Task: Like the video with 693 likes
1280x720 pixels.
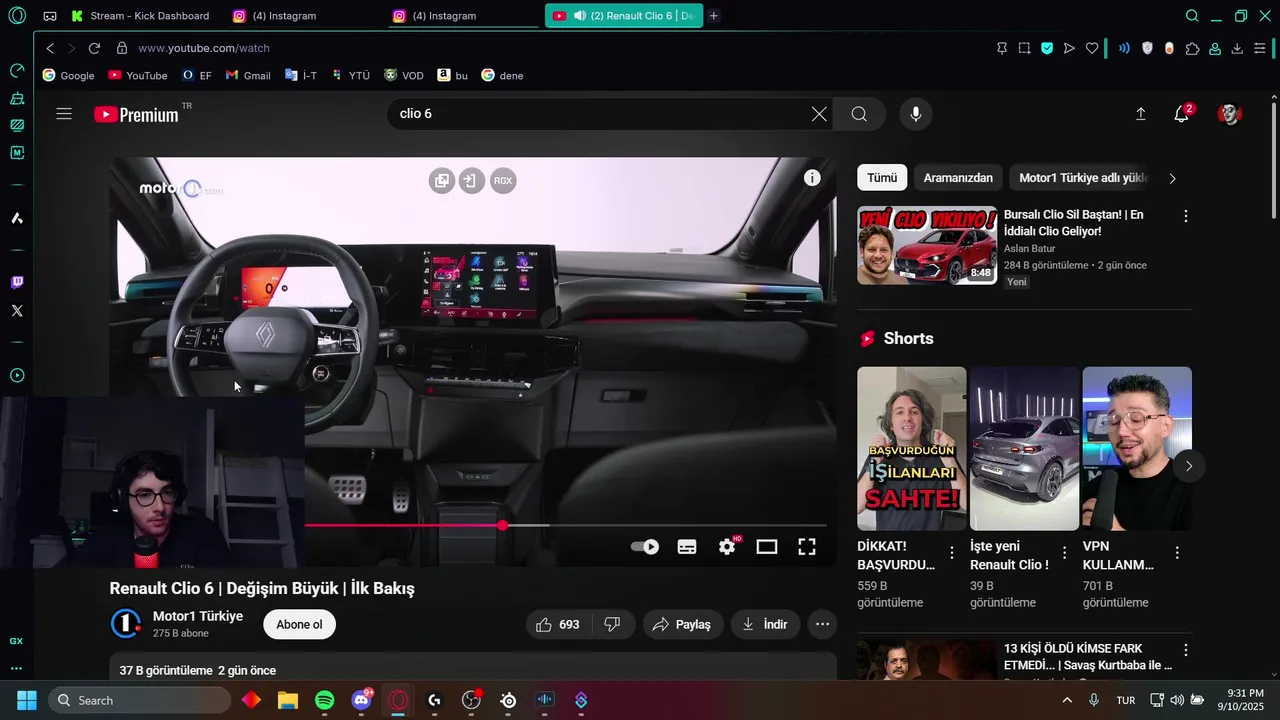Action: [558, 624]
